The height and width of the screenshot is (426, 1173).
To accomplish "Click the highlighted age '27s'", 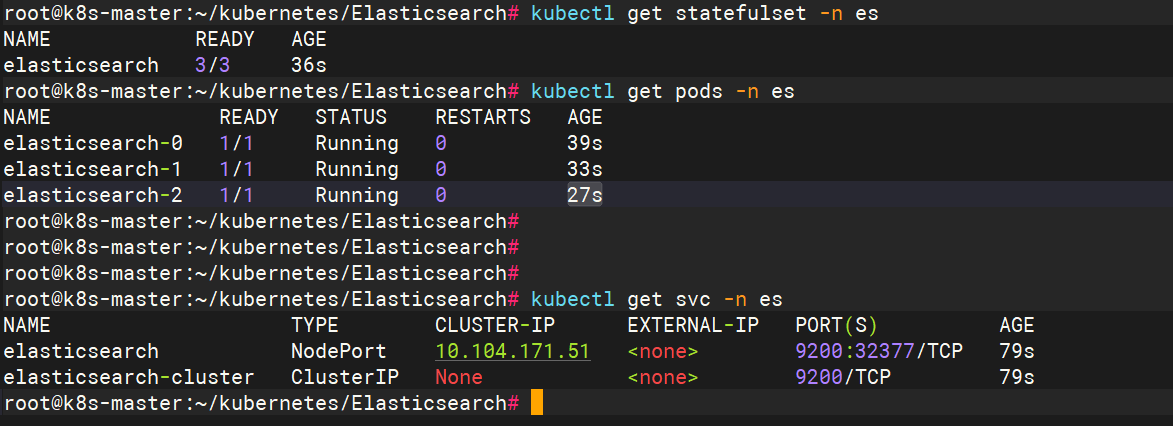I will [x=585, y=195].
